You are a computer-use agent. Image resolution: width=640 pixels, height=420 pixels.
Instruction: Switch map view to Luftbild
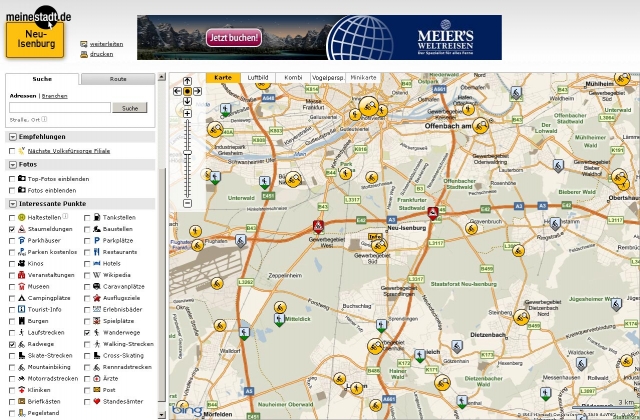point(257,77)
